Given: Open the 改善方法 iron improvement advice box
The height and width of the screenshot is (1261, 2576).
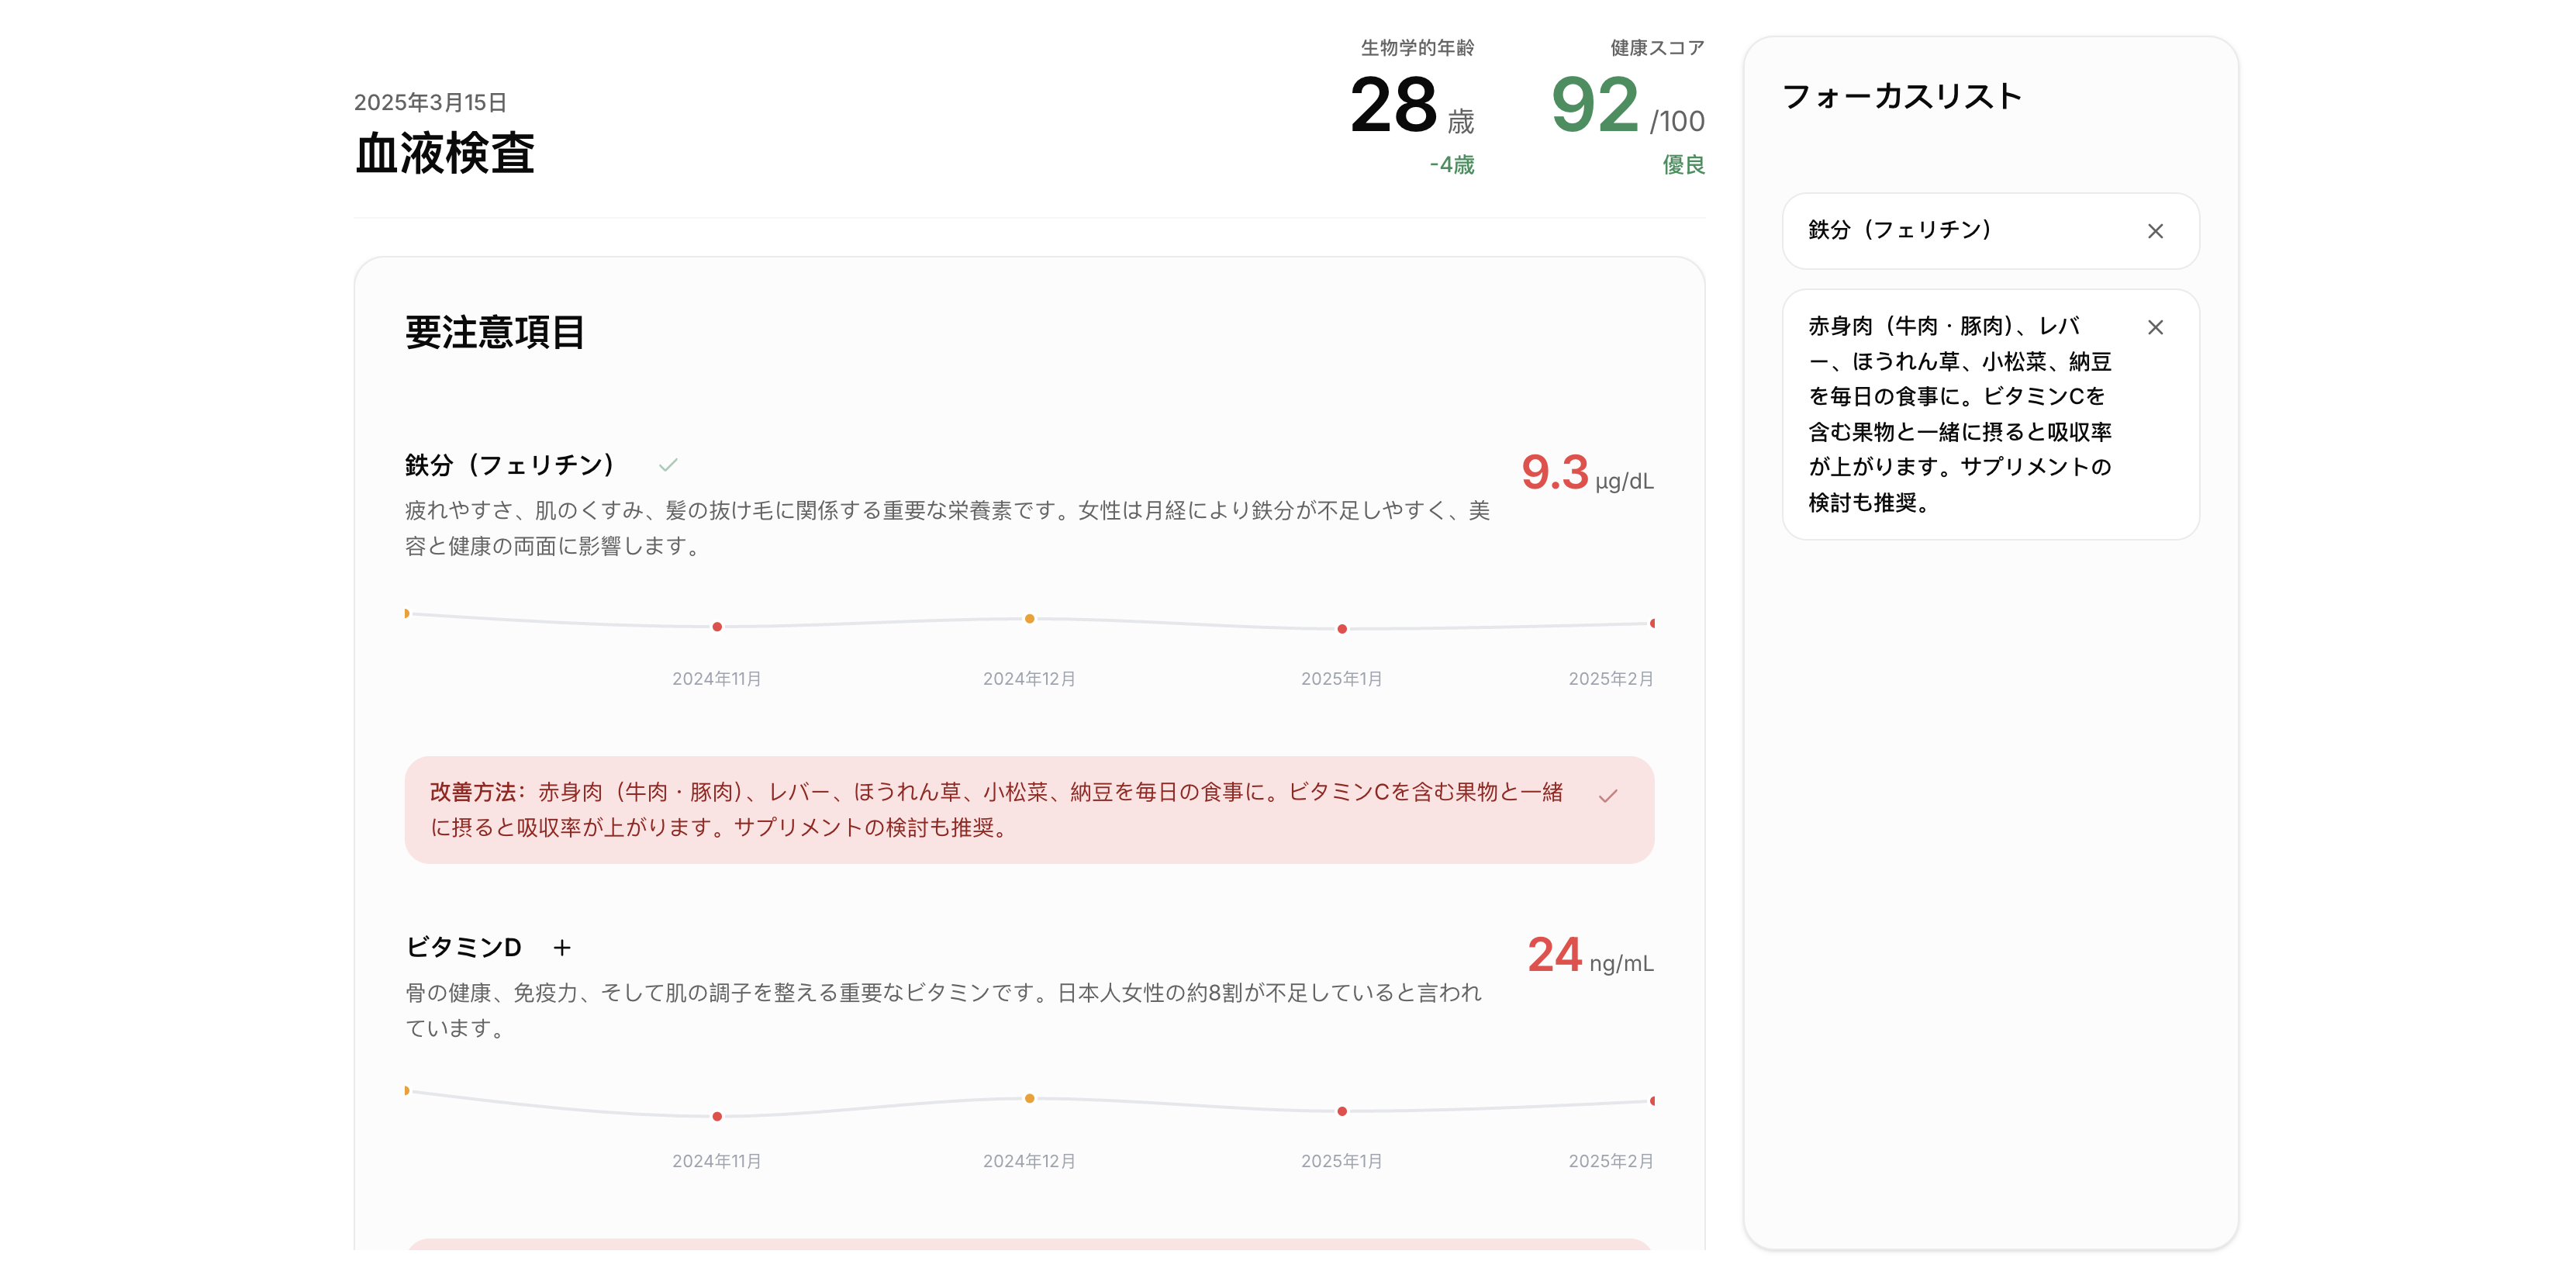Looking at the screenshot, I should click(x=1000, y=810).
